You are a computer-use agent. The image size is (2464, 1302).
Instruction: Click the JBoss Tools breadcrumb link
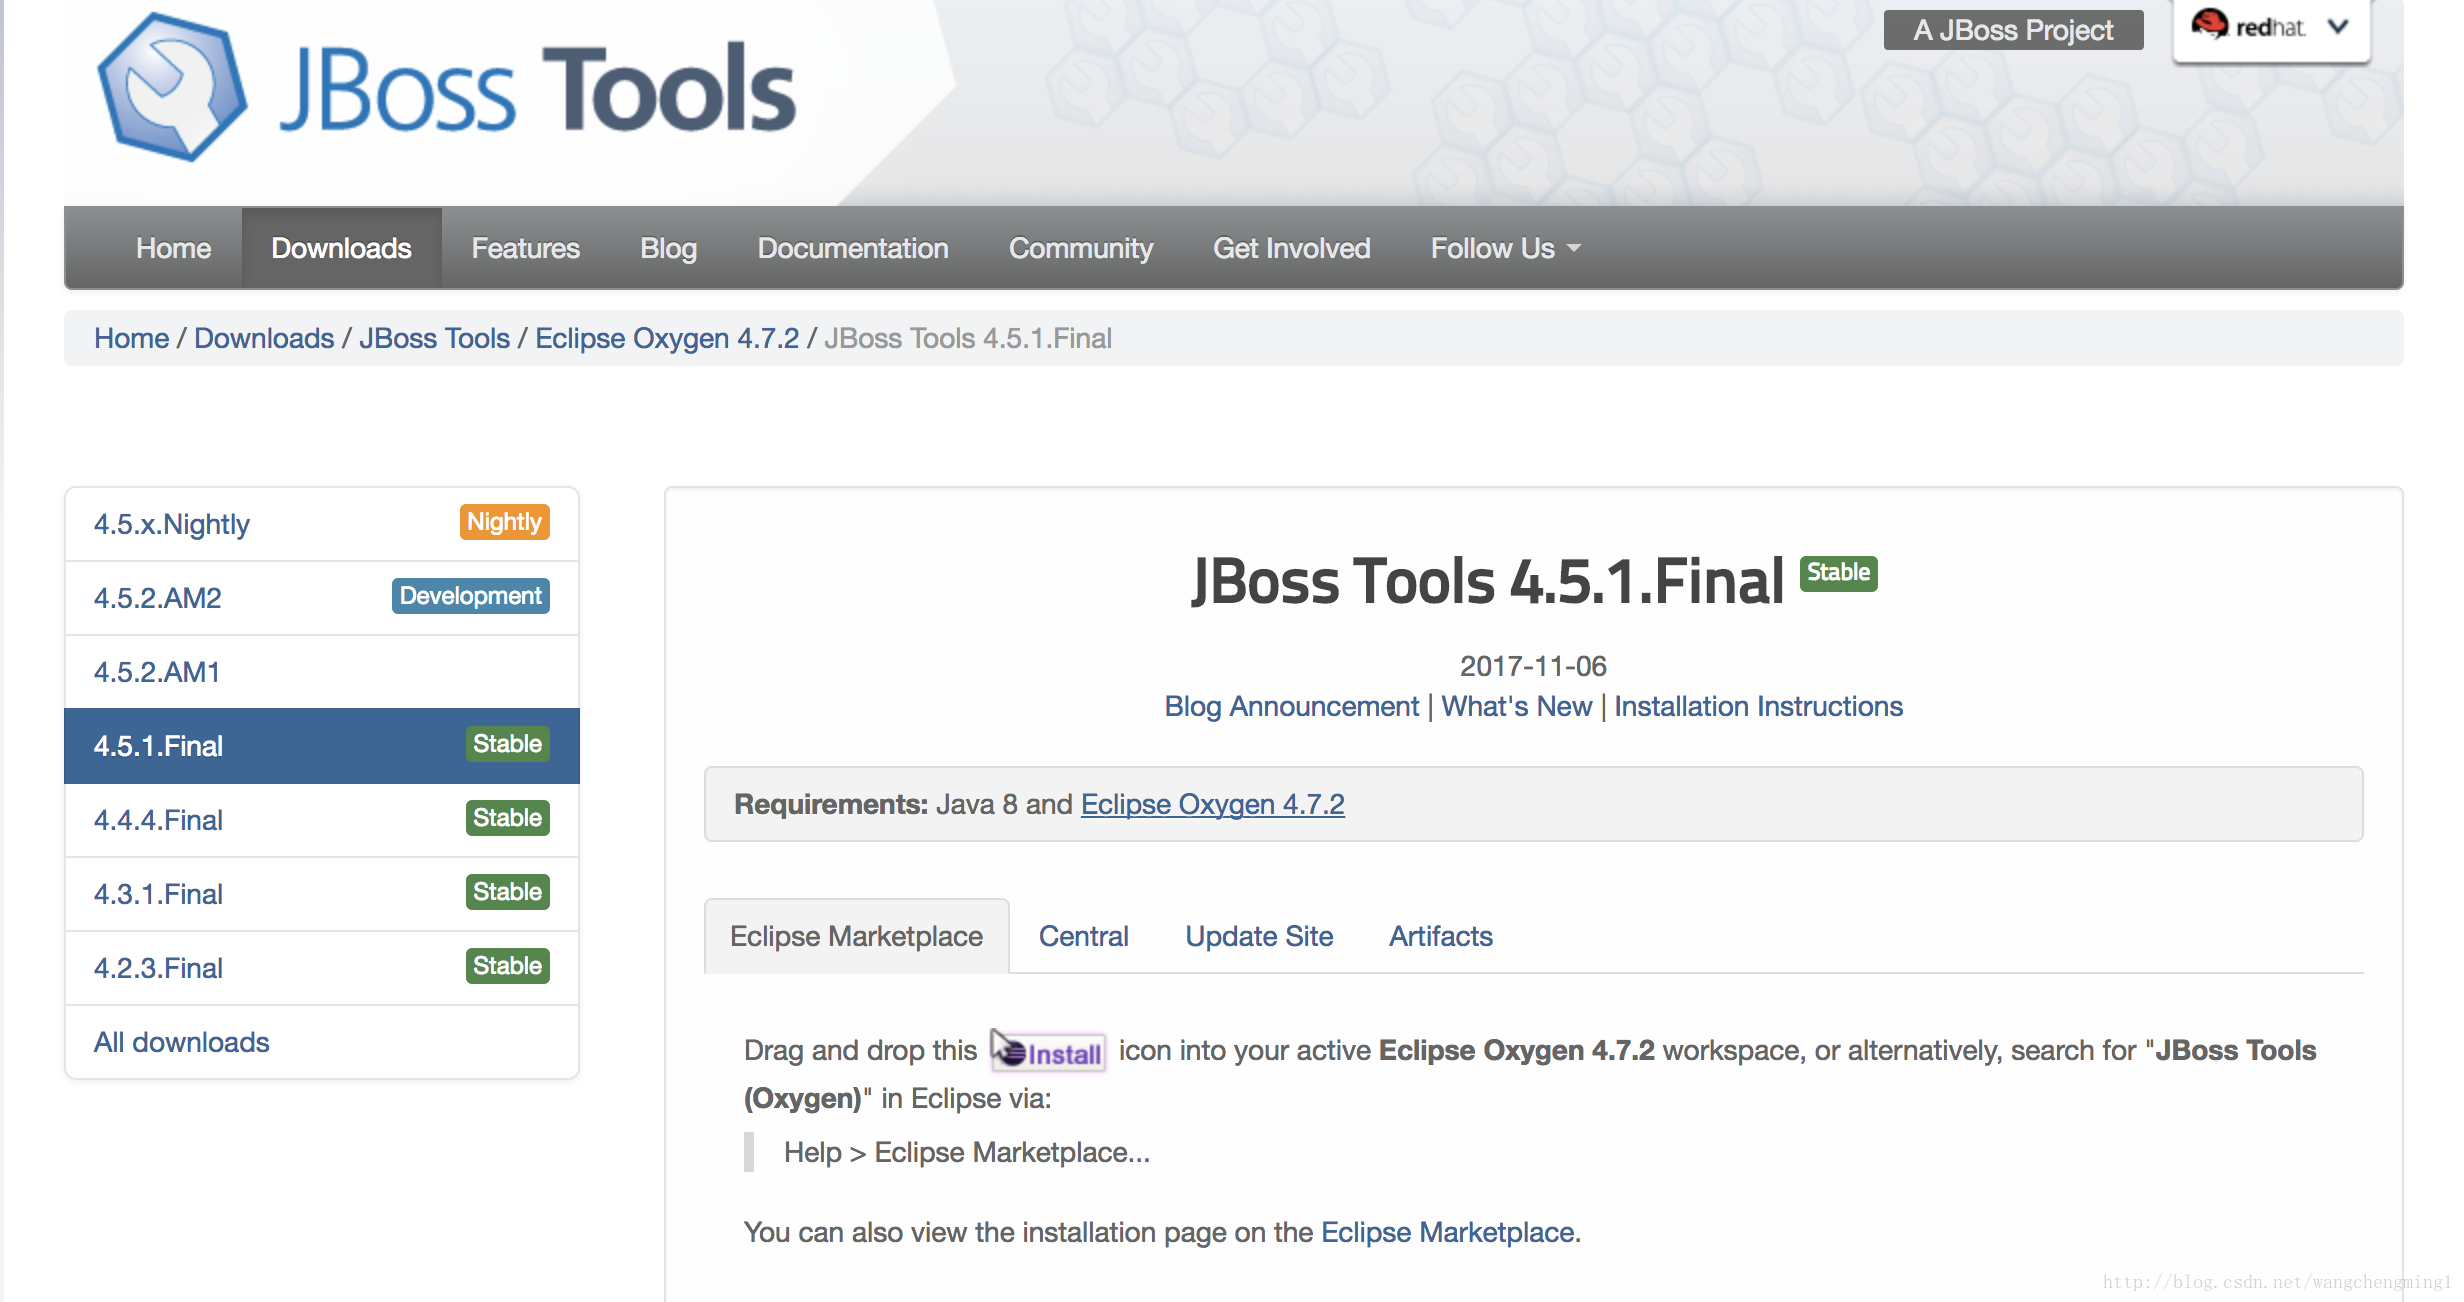pos(434,338)
